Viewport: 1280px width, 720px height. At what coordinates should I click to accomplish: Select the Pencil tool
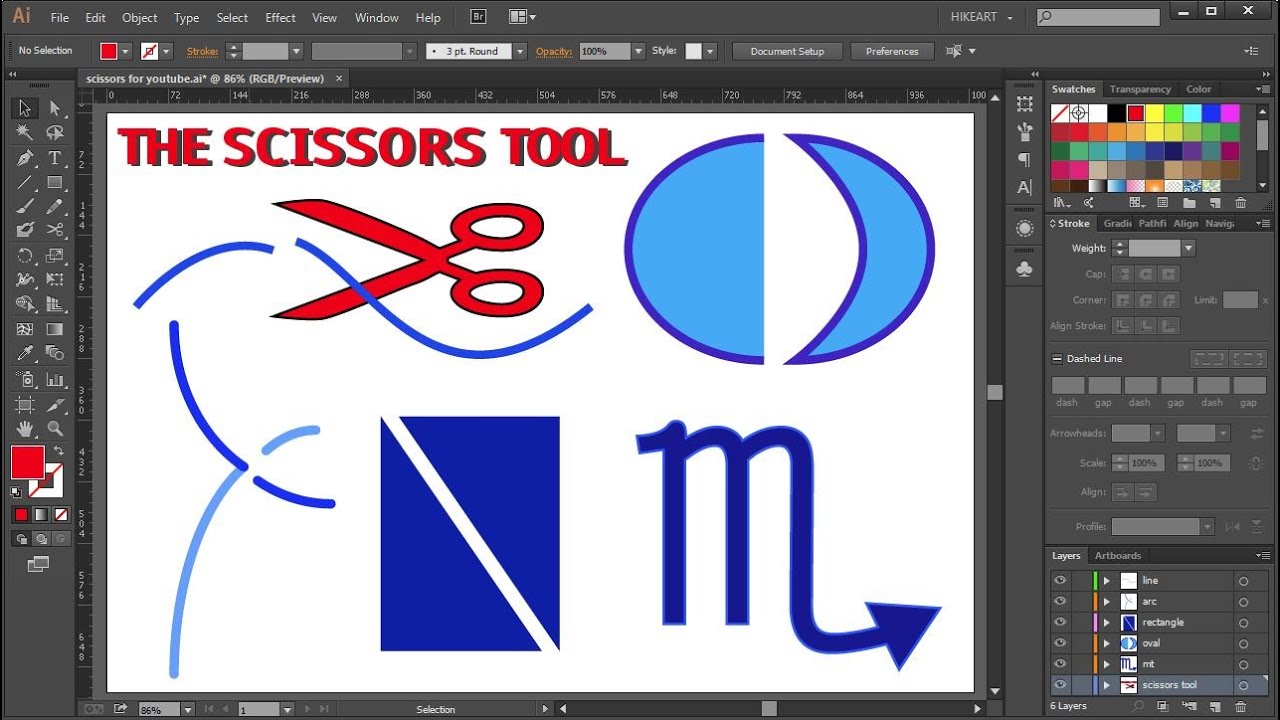point(55,206)
